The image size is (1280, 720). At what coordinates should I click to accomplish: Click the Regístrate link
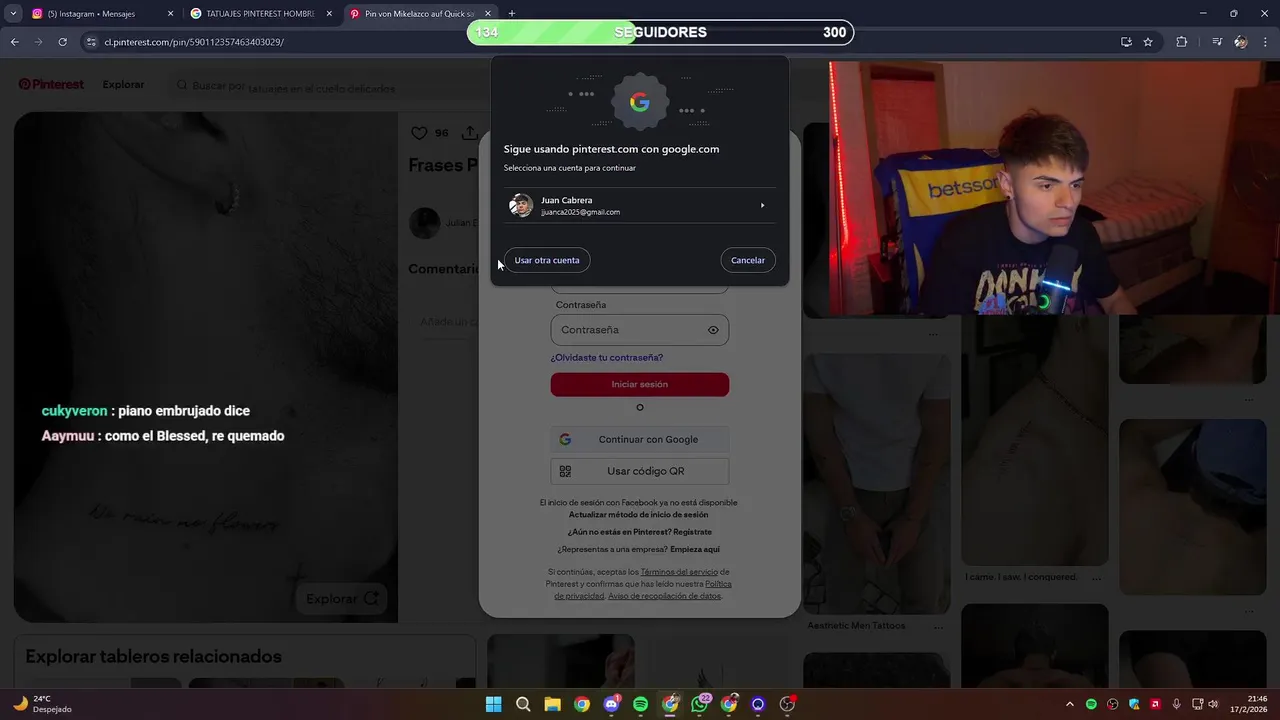[x=692, y=532]
